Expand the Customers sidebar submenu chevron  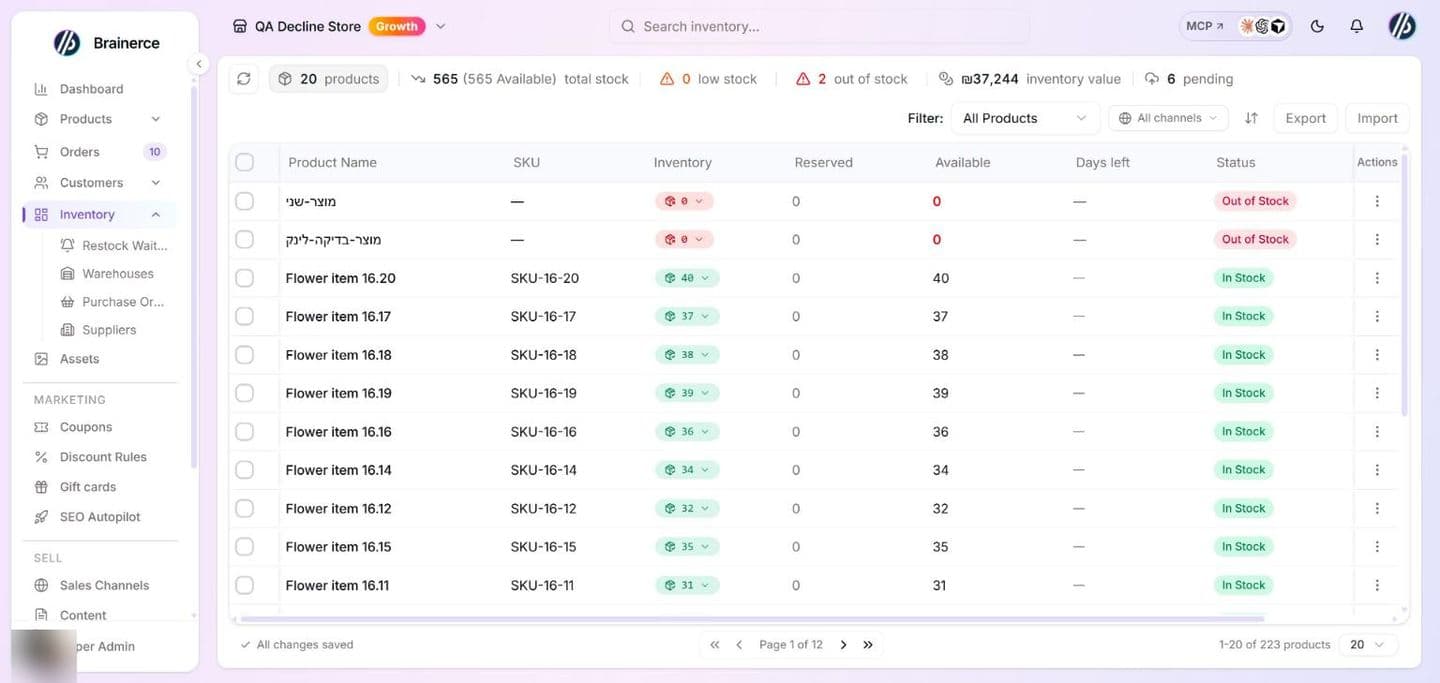coord(155,183)
